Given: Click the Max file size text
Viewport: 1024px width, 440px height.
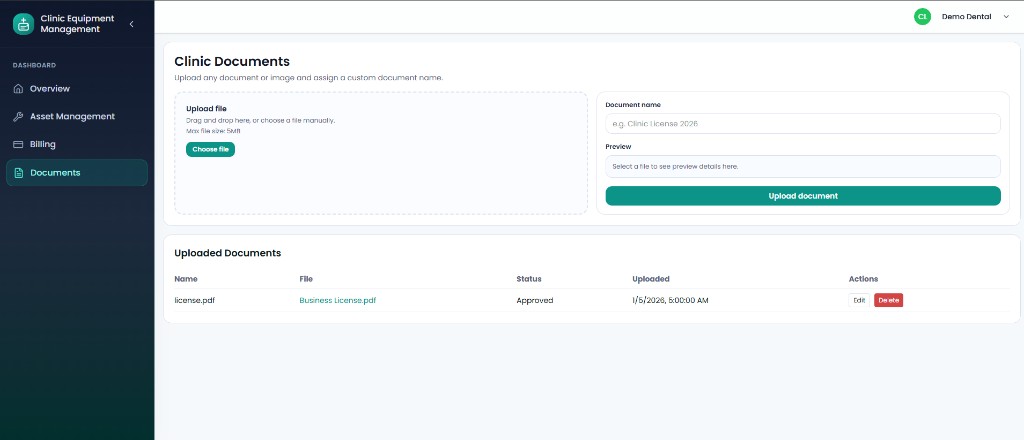Looking at the screenshot, I should [213, 131].
